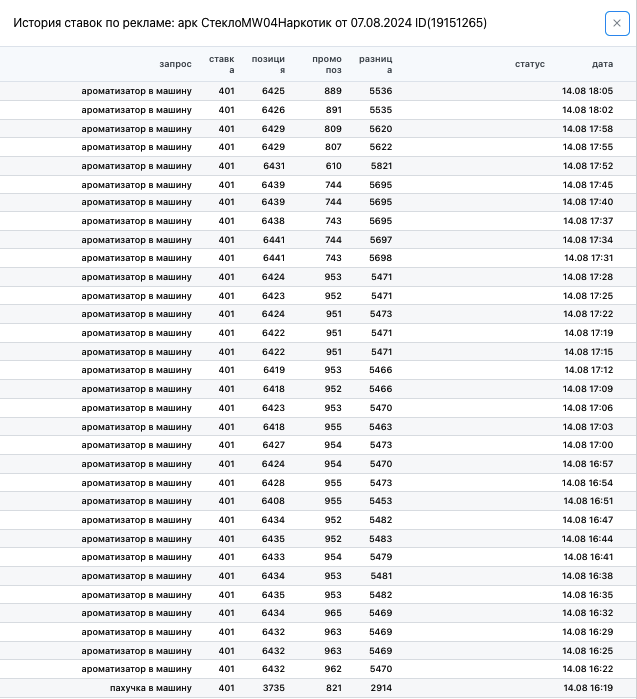637x699 pixels.
Task: Click the статус column header
Action: 530,64
